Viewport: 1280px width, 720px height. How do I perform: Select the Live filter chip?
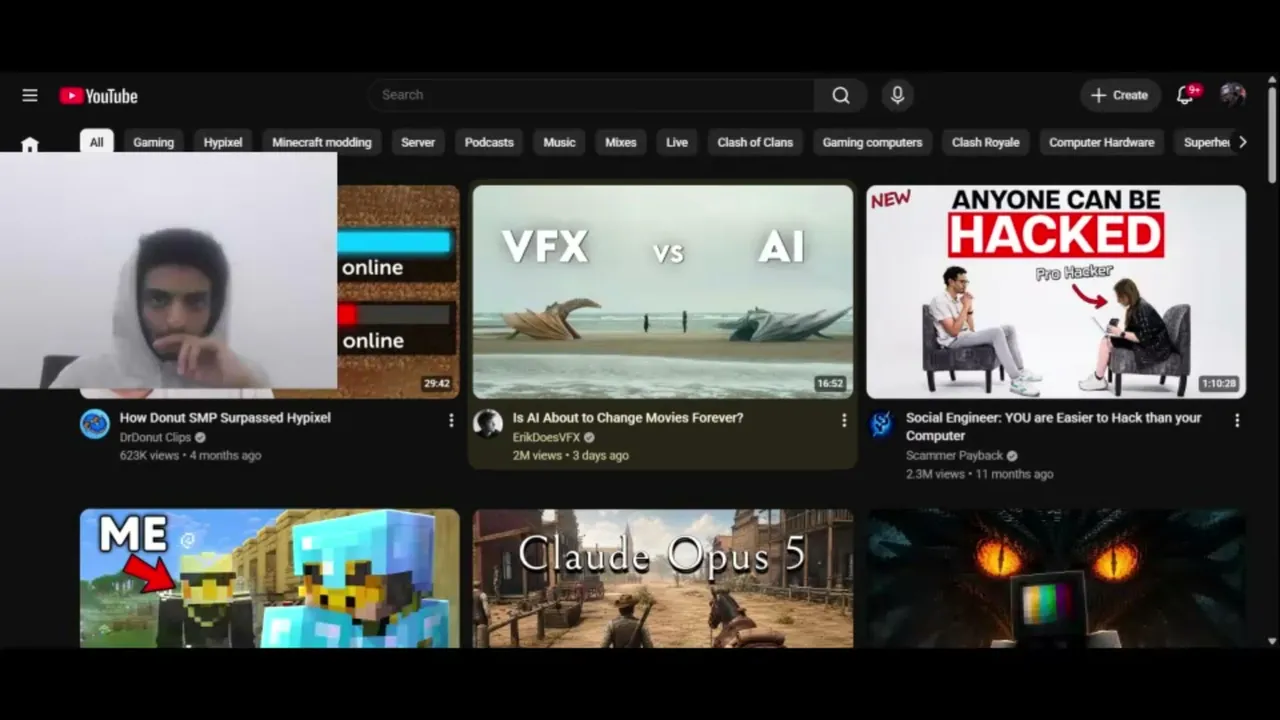click(x=677, y=142)
